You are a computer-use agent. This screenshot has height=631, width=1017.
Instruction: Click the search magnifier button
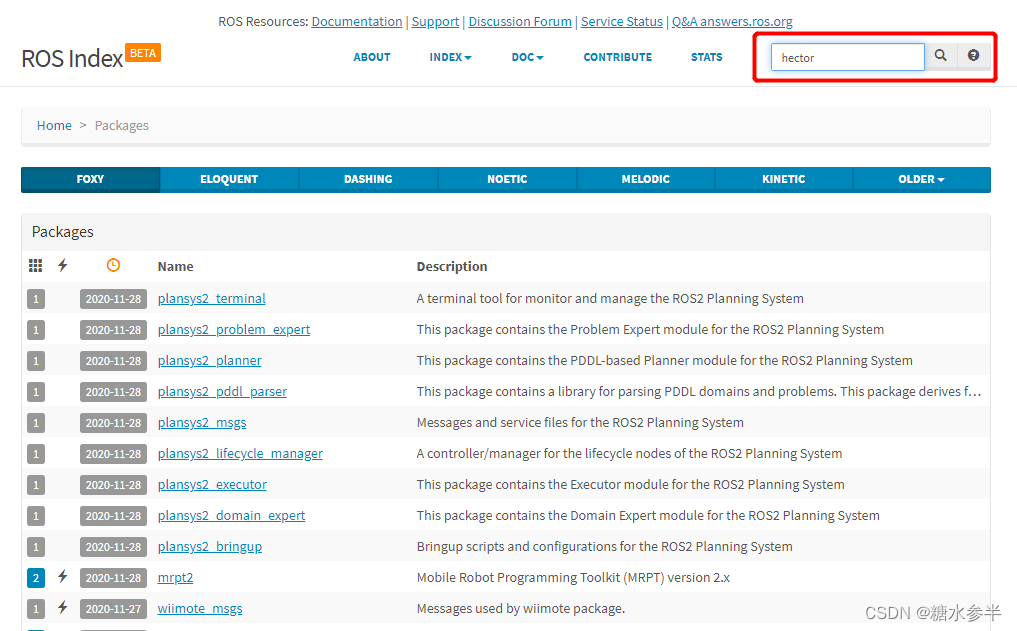pos(940,56)
